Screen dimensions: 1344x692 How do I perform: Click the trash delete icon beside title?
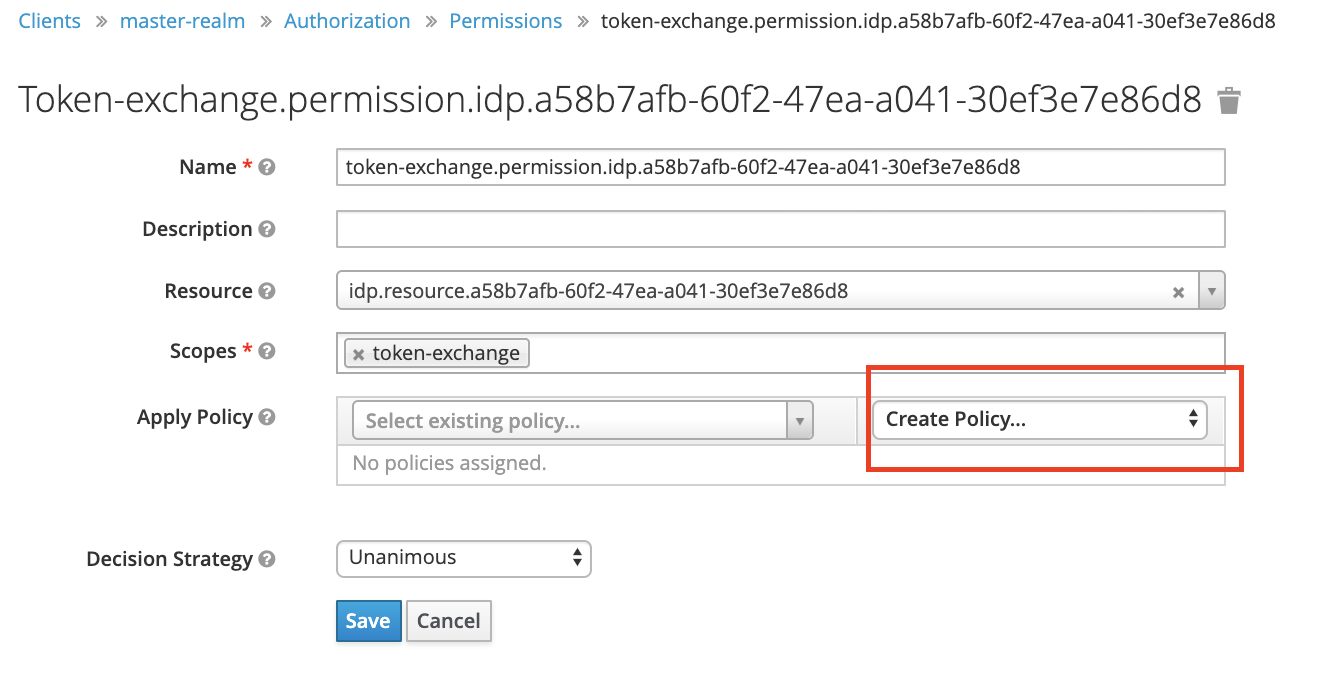pyautogui.click(x=1228, y=101)
